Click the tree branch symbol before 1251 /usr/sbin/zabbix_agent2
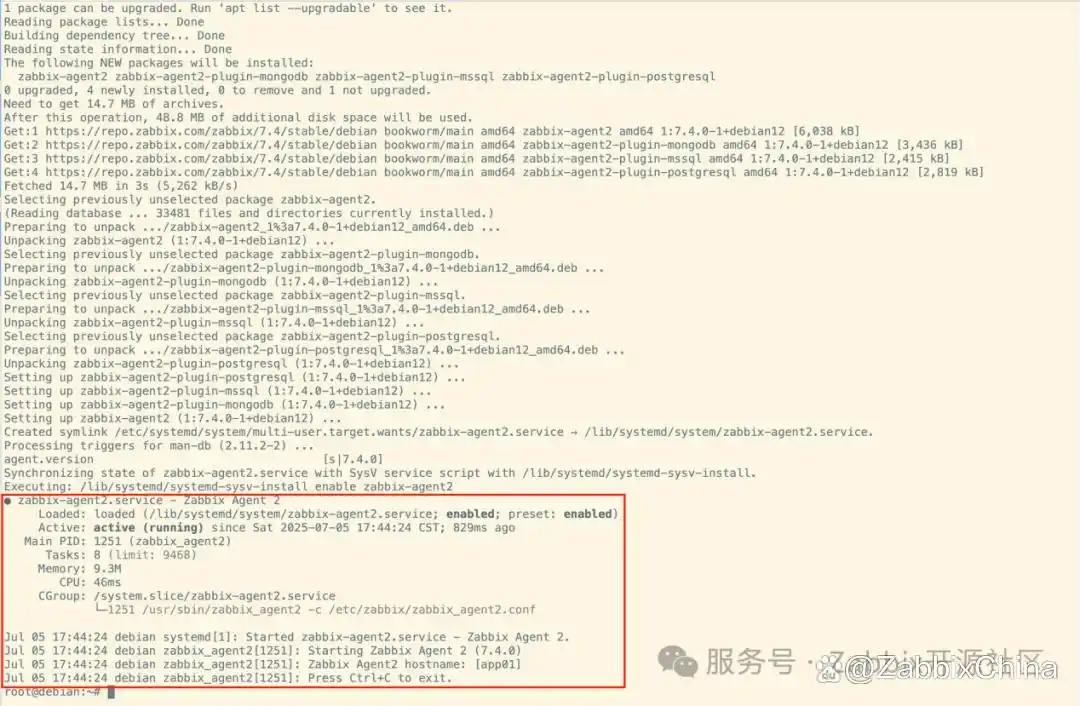This screenshot has width=1080, height=706. point(101,610)
